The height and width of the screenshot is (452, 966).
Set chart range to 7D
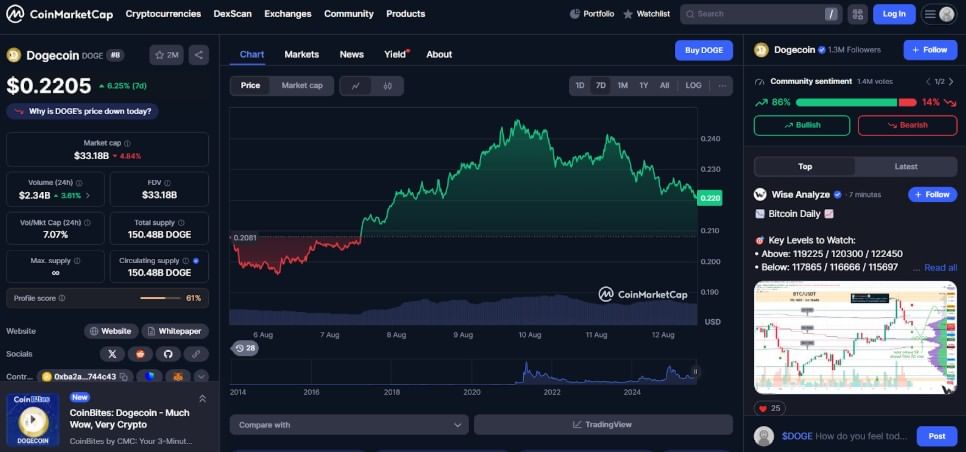tap(601, 86)
